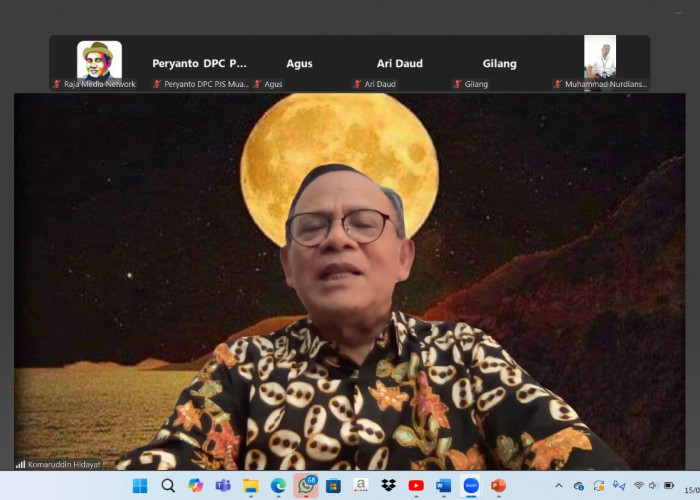Select the Gilang participant tile
Screen dimensions: 700x500
[x=500, y=63]
